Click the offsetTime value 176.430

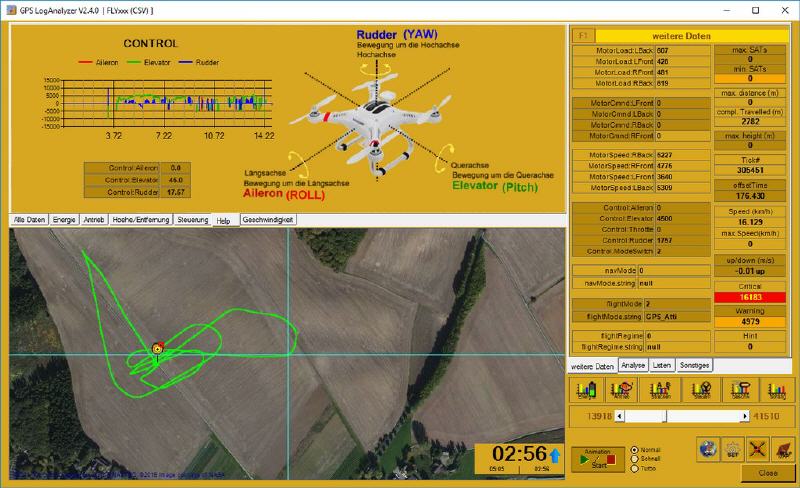click(x=749, y=196)
